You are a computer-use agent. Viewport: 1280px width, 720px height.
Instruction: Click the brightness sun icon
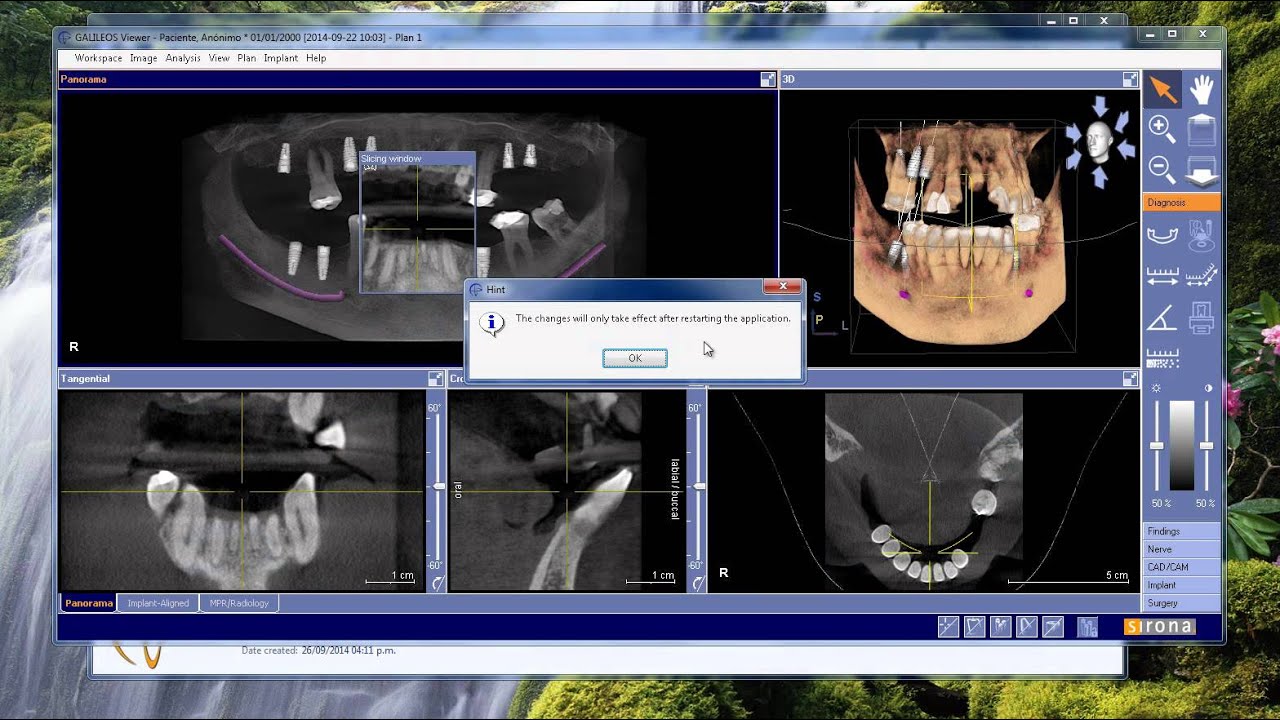(x=1157, y=388)
